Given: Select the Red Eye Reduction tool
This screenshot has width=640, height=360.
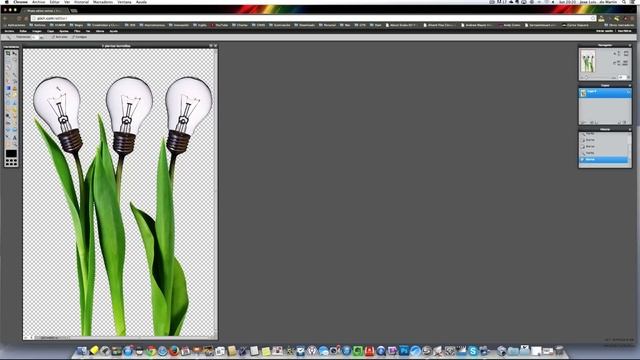Looking at the screenshot, I should point(8,122).
